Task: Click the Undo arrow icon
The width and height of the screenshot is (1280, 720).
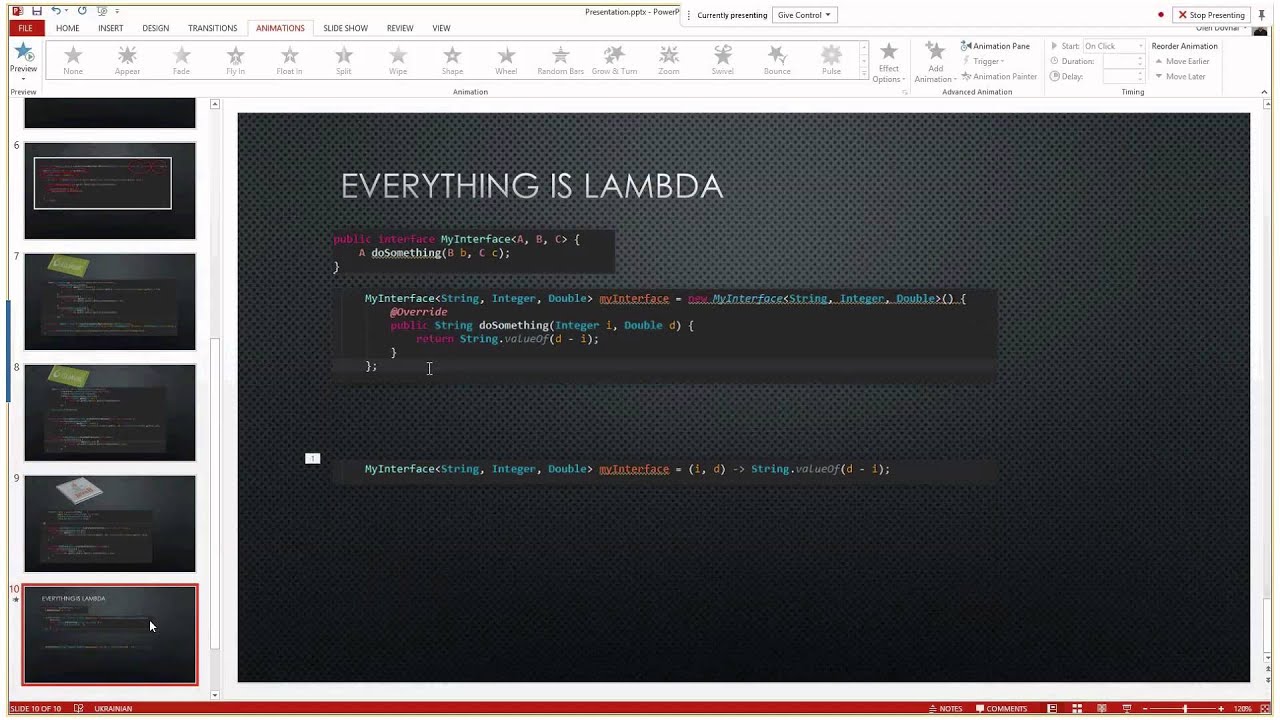Action: (56, 11)
